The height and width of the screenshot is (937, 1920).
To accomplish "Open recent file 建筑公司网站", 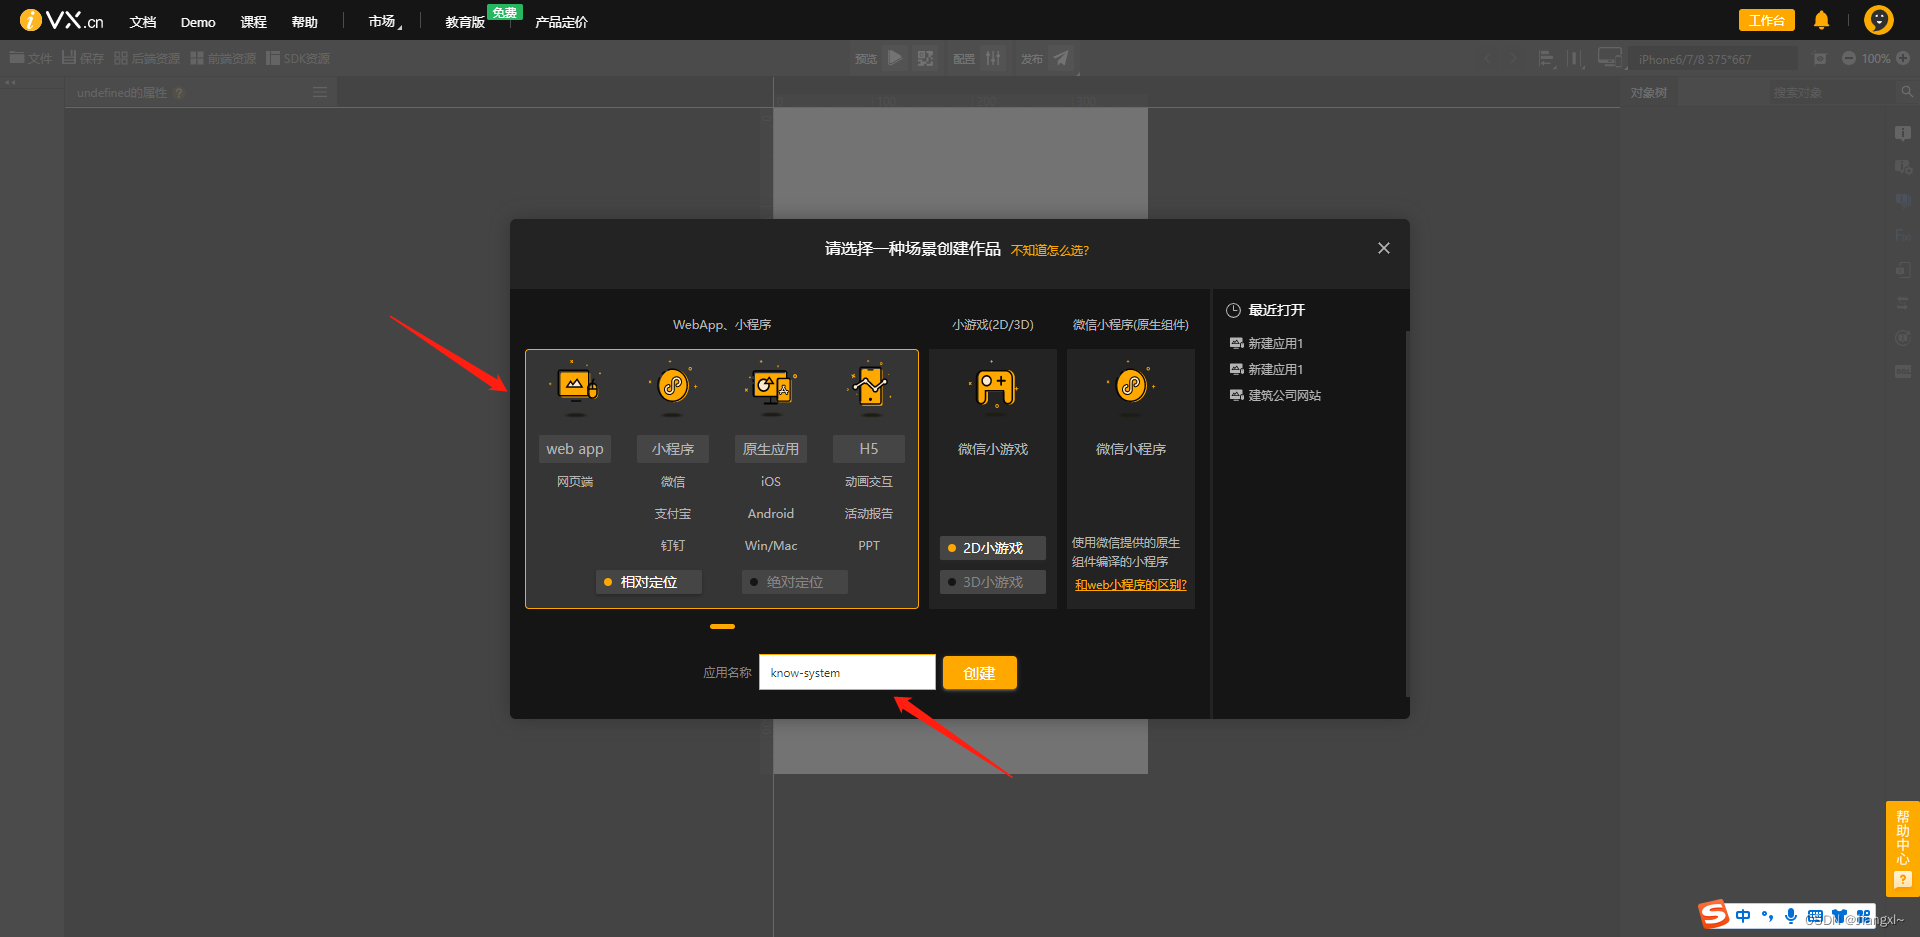I will [1276, 395].
